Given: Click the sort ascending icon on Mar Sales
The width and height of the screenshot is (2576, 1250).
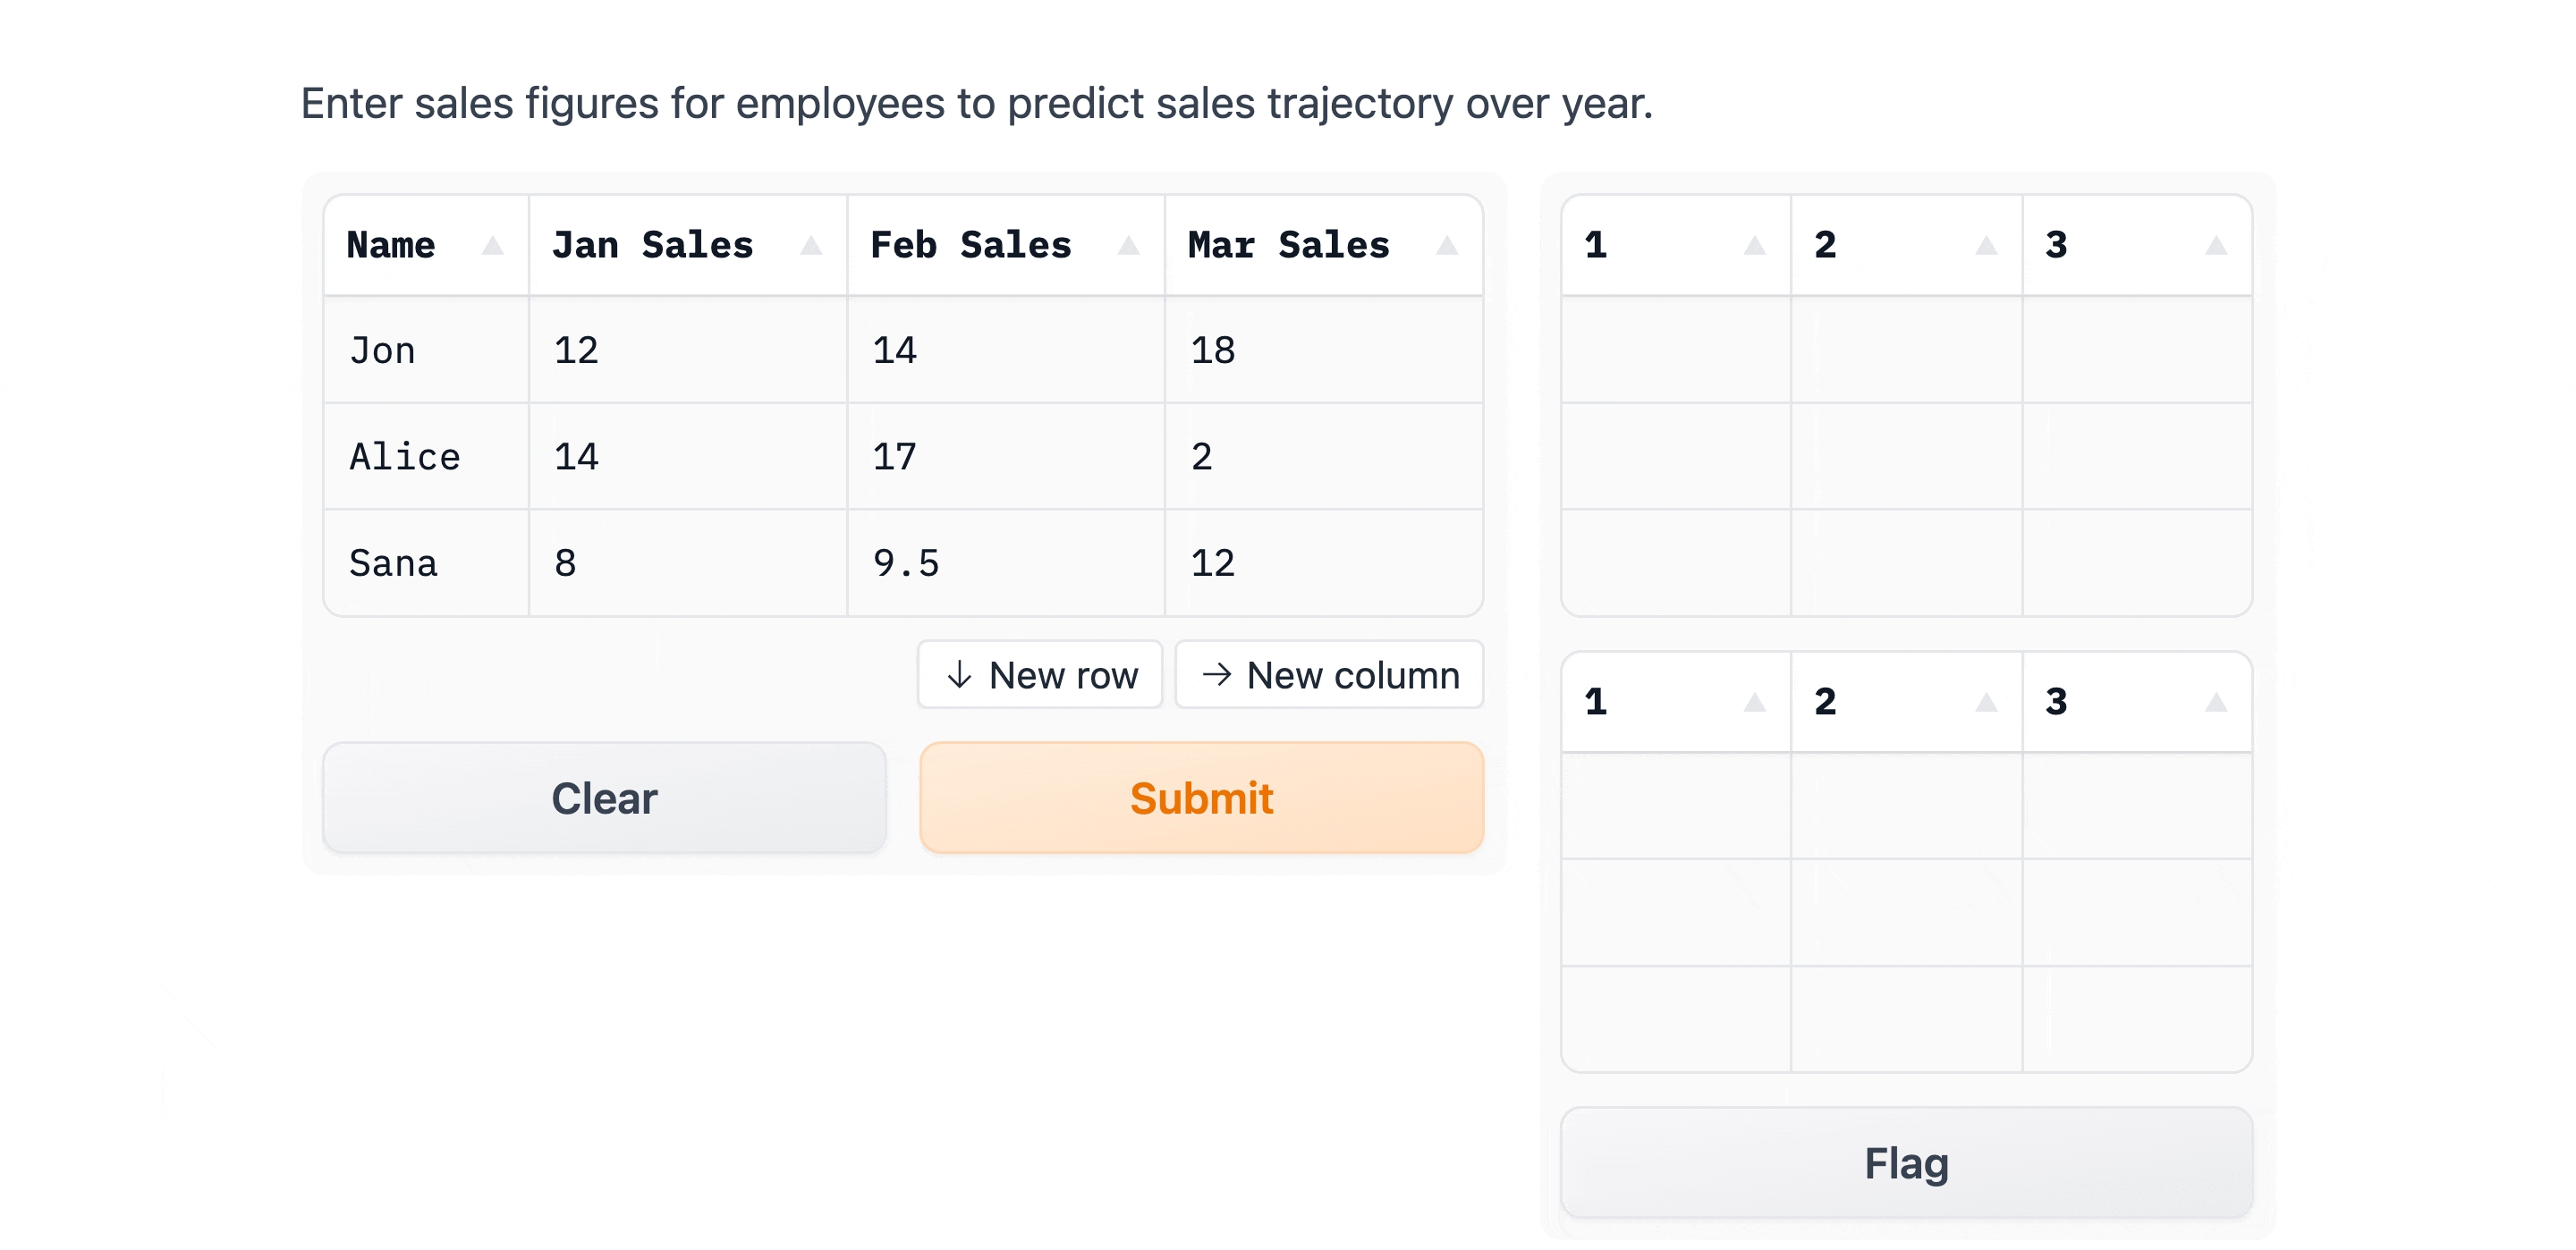Looking at the screenshot, I should pos(1445,247).
